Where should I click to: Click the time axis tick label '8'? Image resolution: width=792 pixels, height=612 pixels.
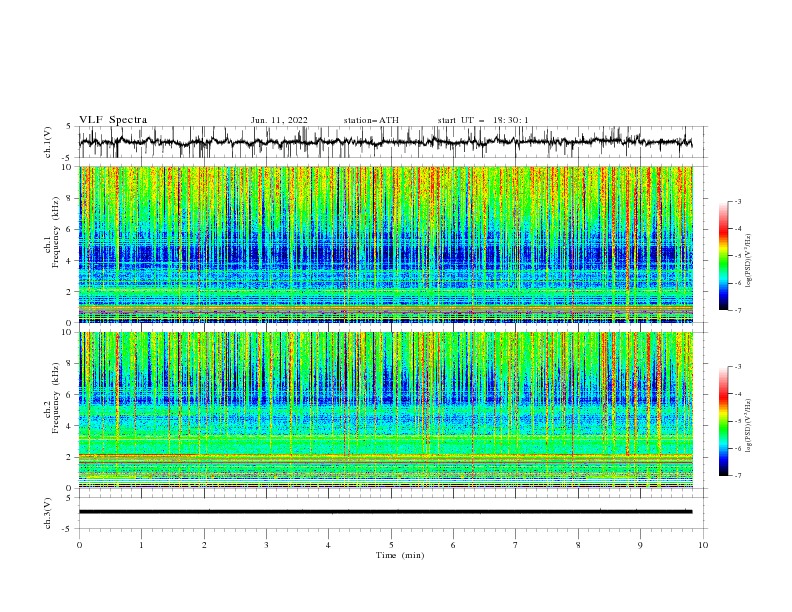coord(578,545)
